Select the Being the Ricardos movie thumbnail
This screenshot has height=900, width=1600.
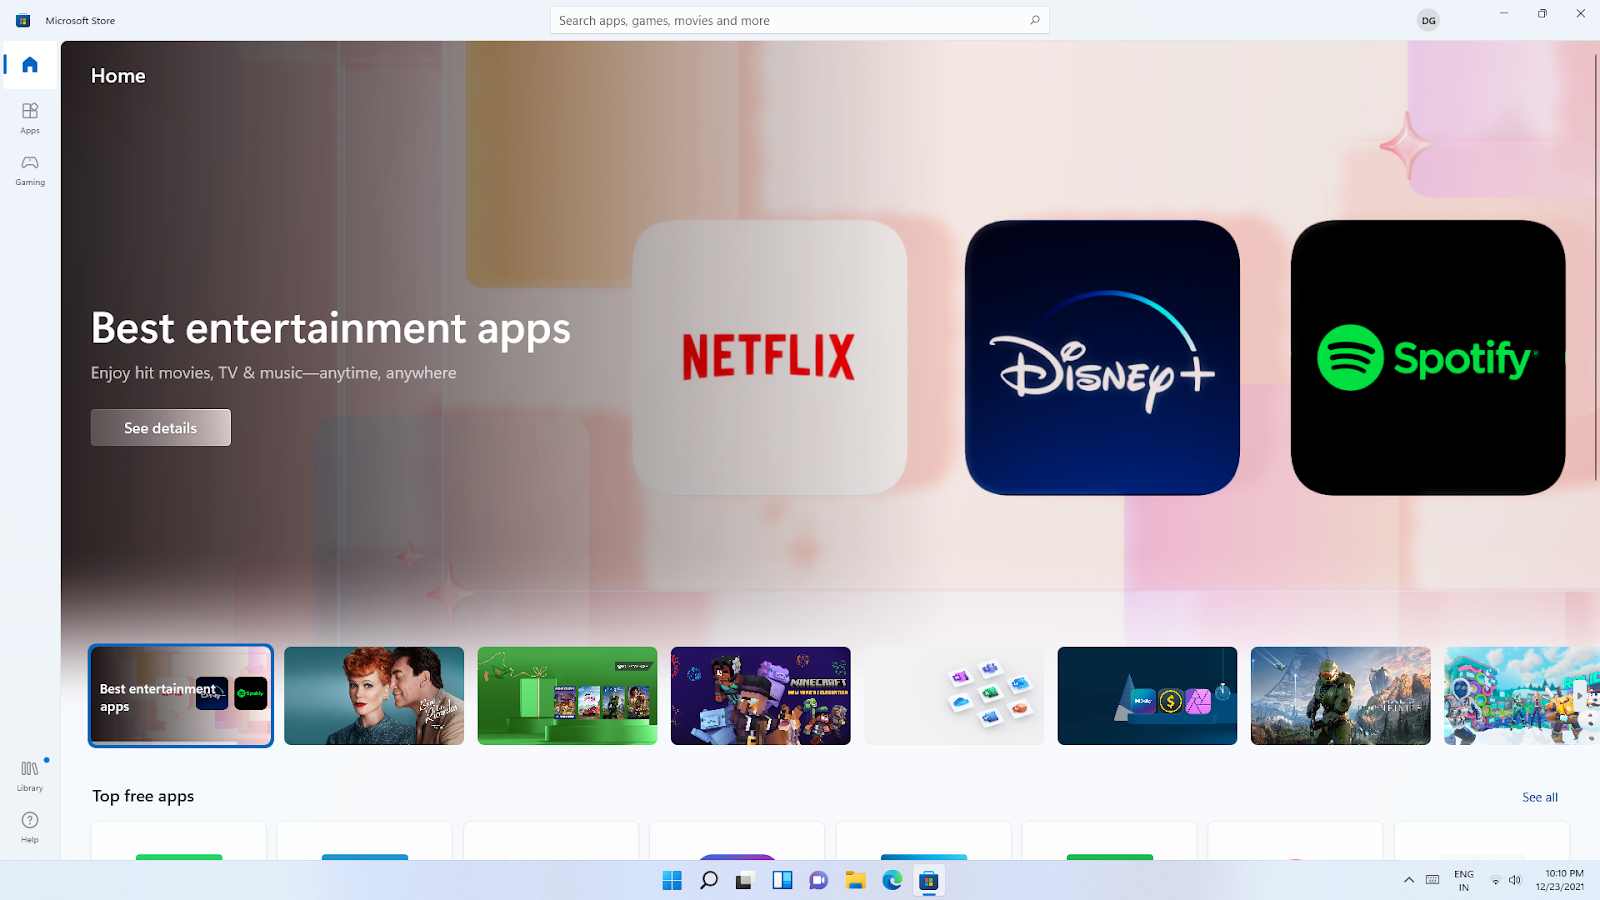[x=374, y=696]
